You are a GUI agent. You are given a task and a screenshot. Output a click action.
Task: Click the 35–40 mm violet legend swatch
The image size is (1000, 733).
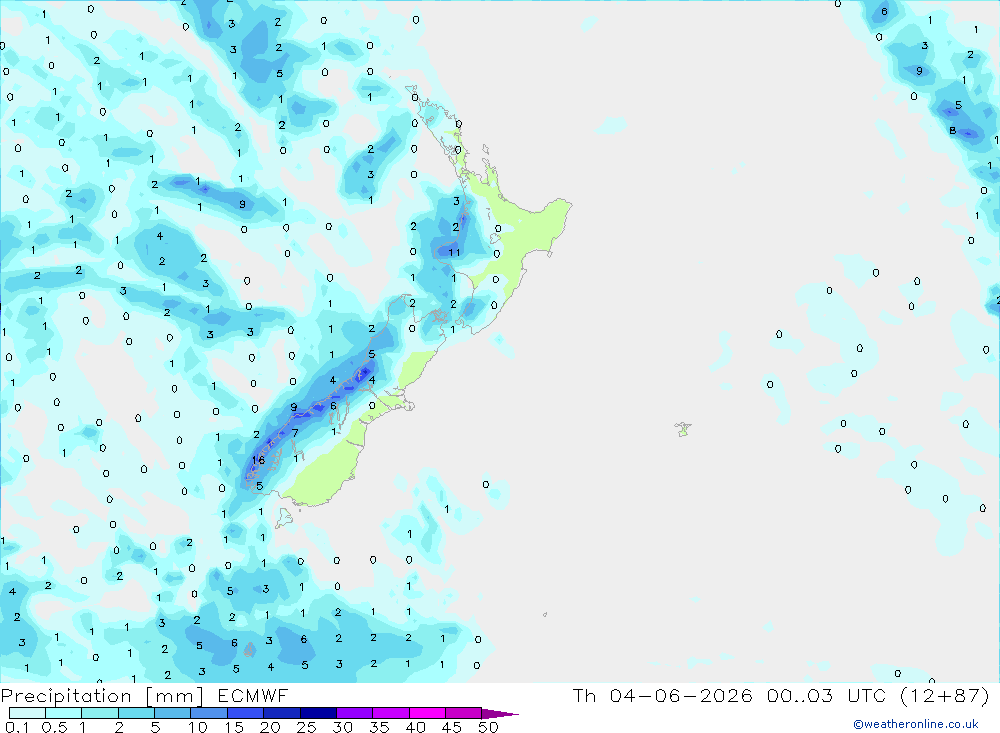click(x=390, y=713)
